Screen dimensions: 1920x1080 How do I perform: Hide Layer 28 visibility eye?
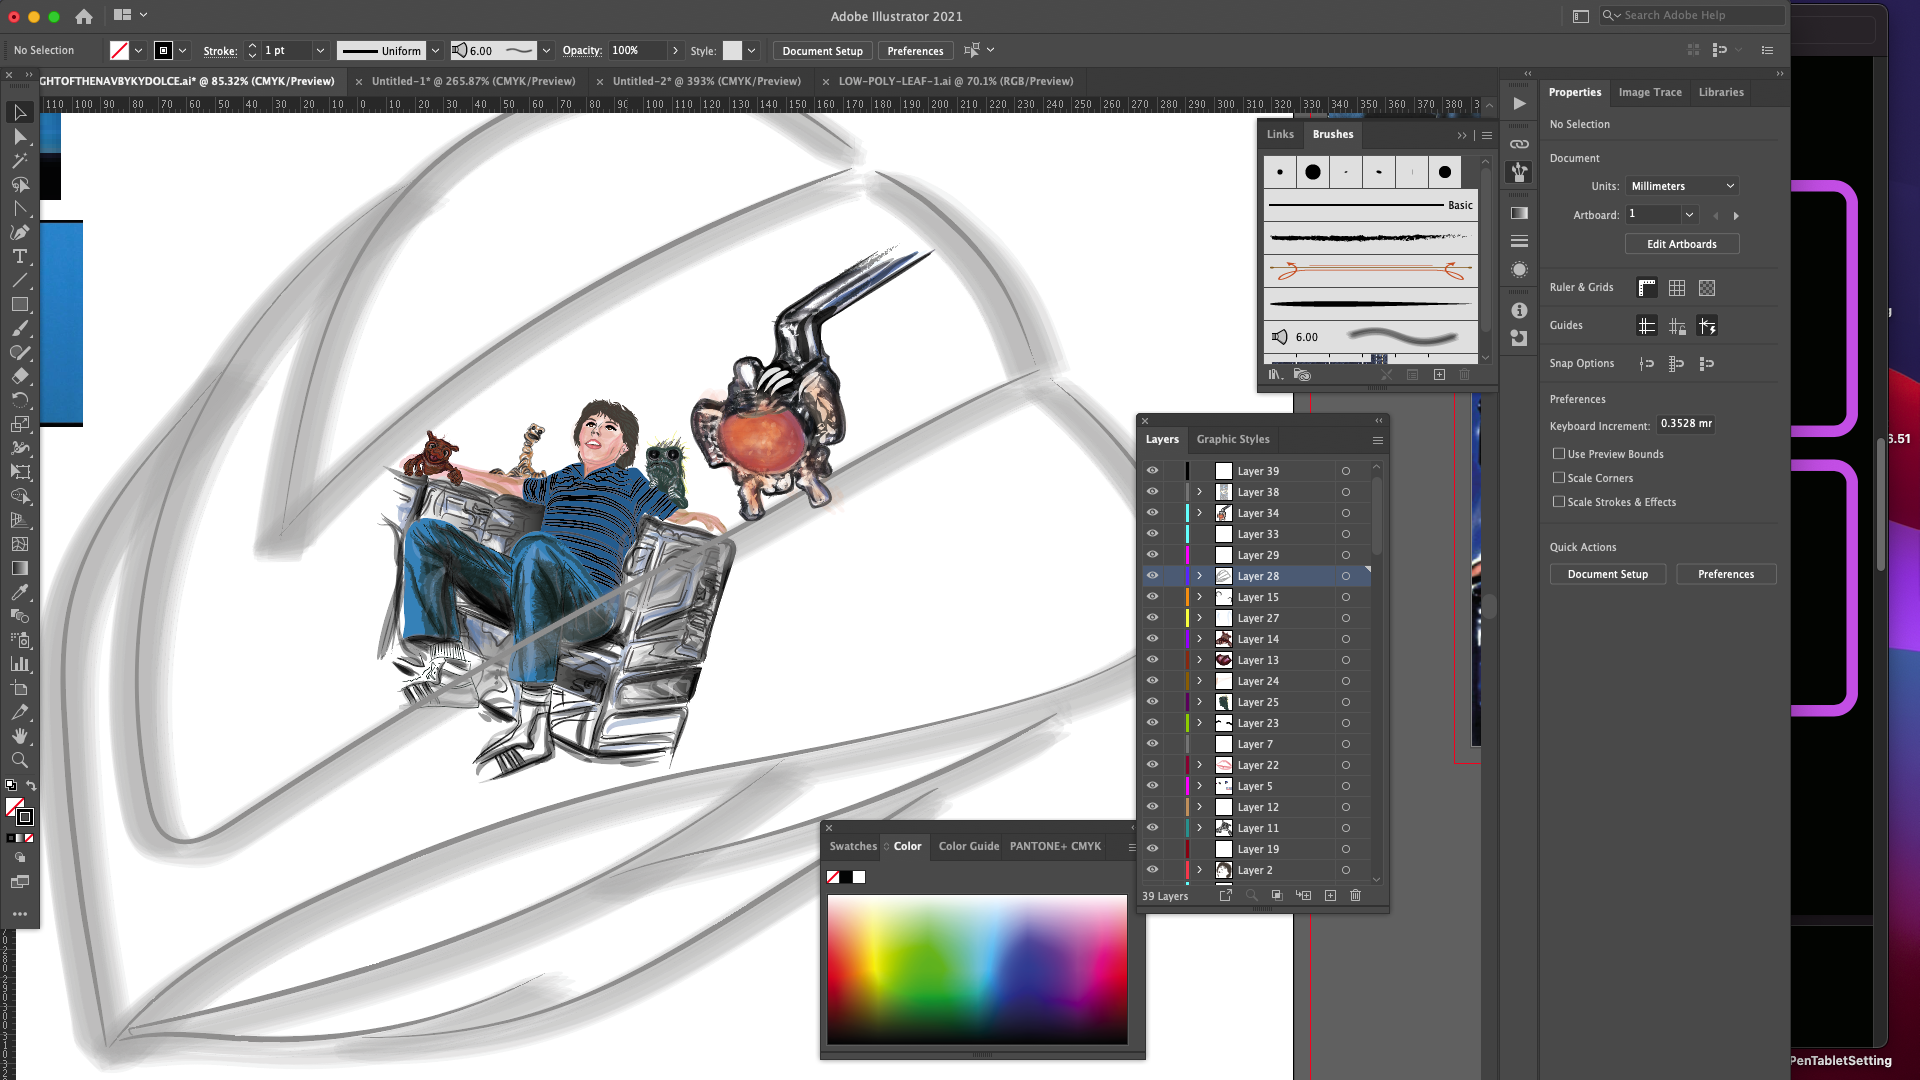click(1152, 576)
